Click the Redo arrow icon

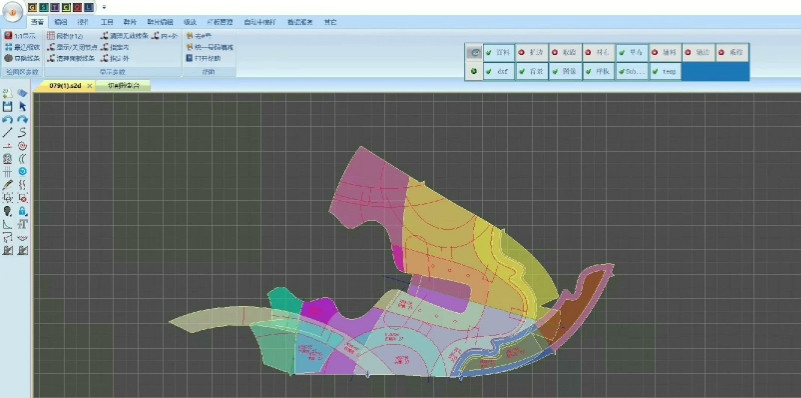point(22,120)
